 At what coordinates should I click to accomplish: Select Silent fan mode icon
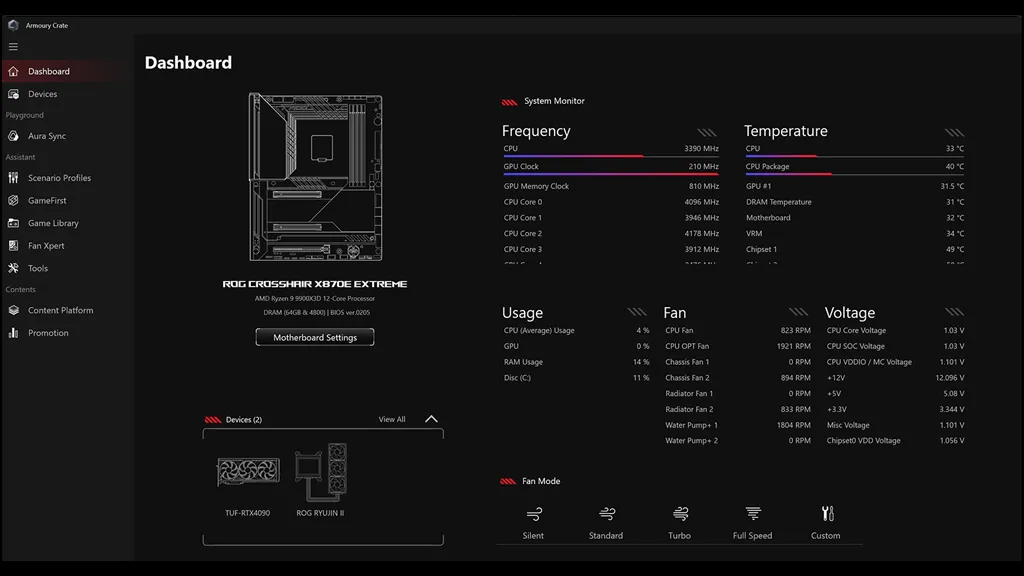pos(534,514)
